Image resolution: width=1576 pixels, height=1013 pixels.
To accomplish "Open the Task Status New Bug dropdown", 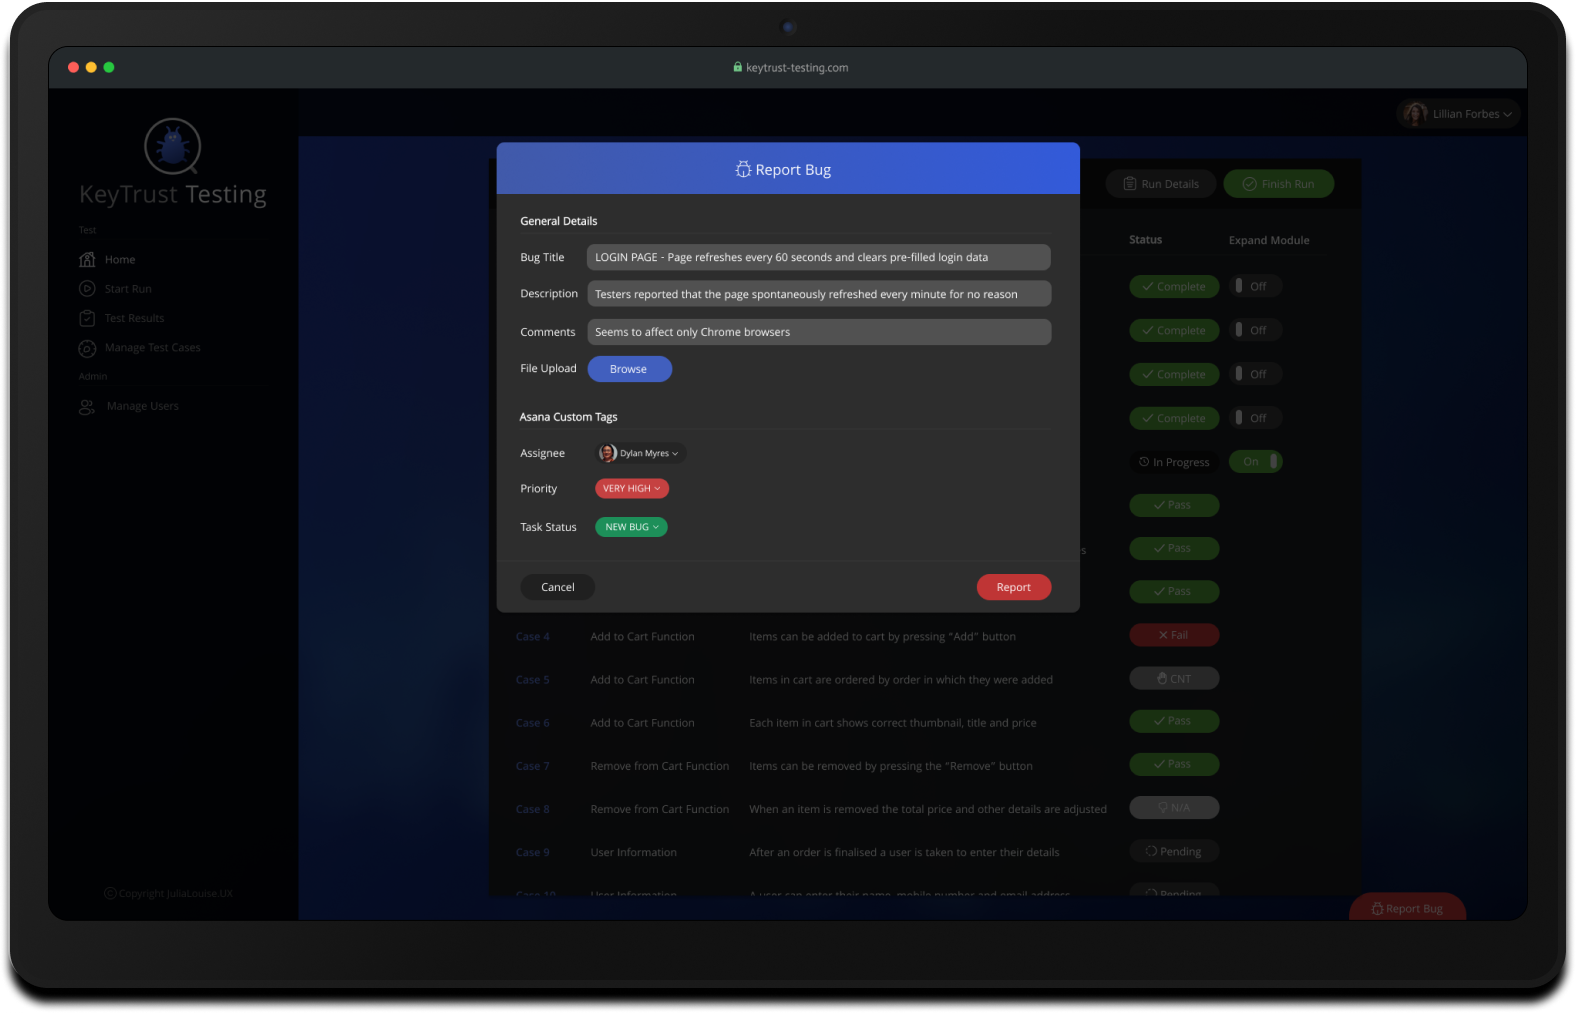I will coord(631,527).
